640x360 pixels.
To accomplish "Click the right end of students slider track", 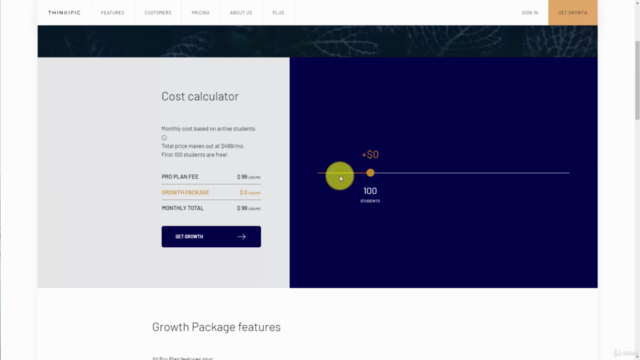I will (567, 173).
